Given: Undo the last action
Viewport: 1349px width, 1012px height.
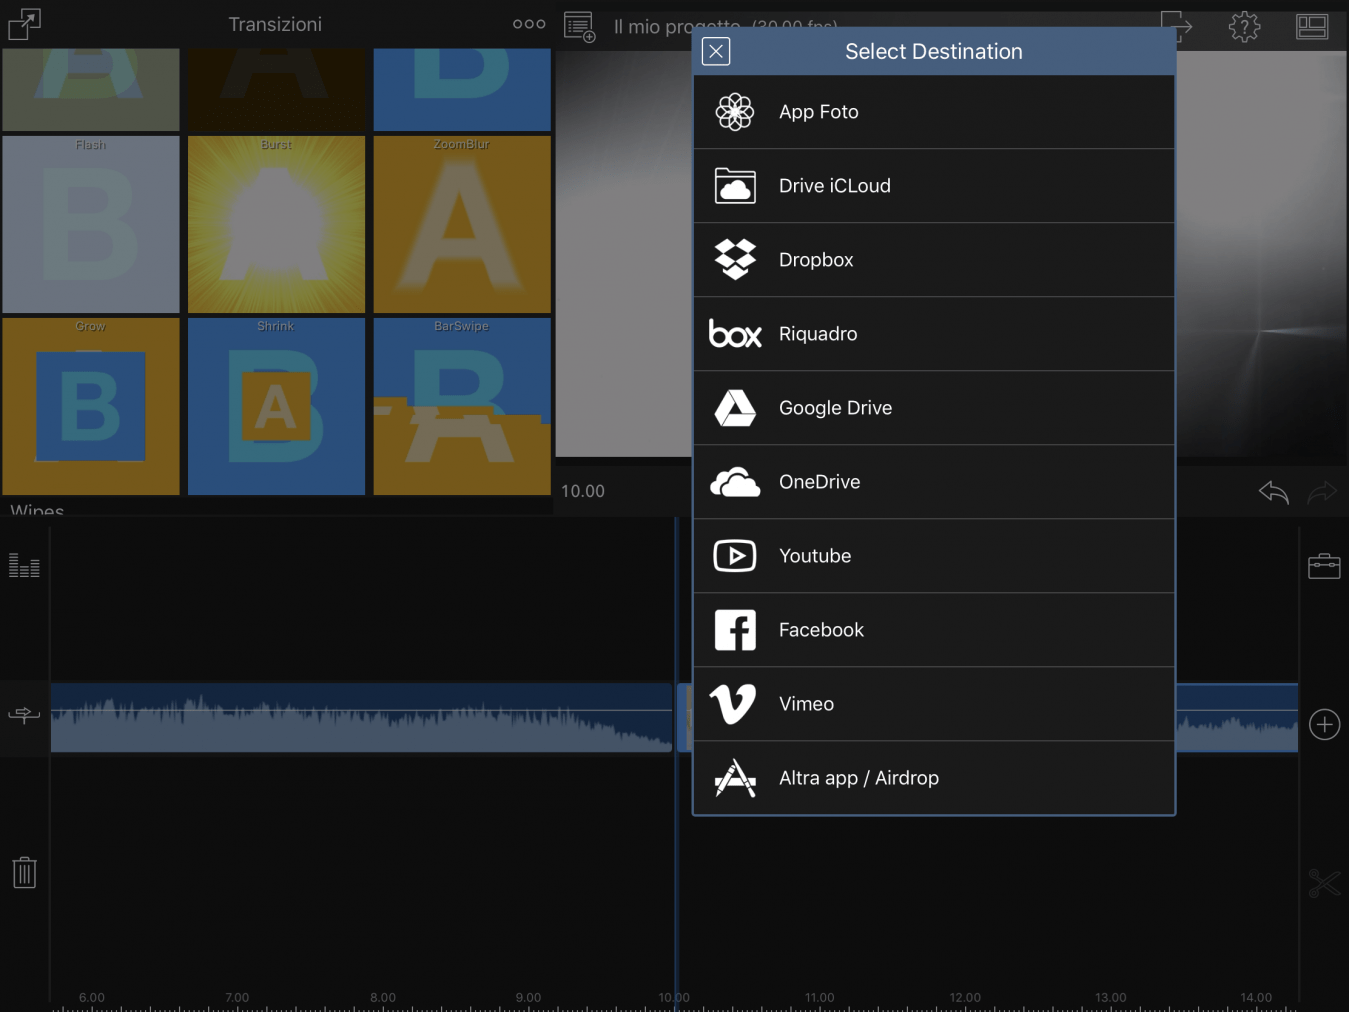Looking at the screenshot, I should click(x=1273, y=492).
